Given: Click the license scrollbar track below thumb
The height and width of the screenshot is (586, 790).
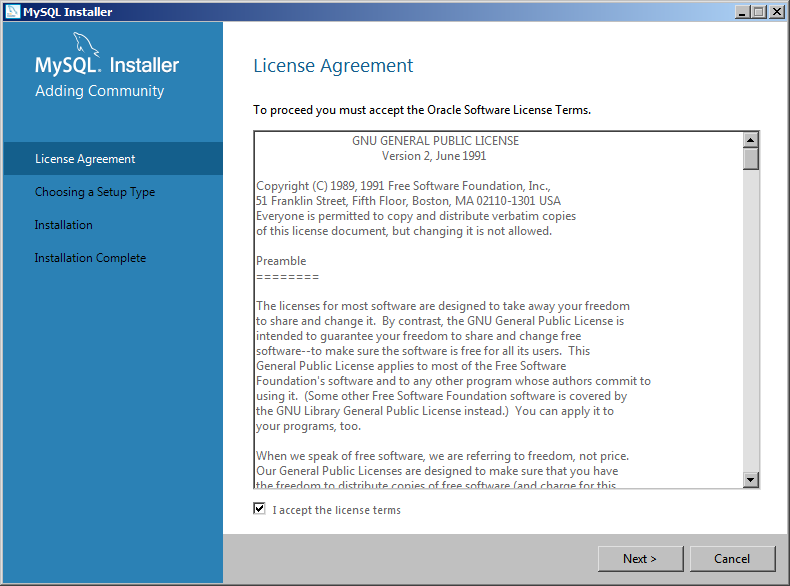Looking at the screenshot, I should point(751,321).
